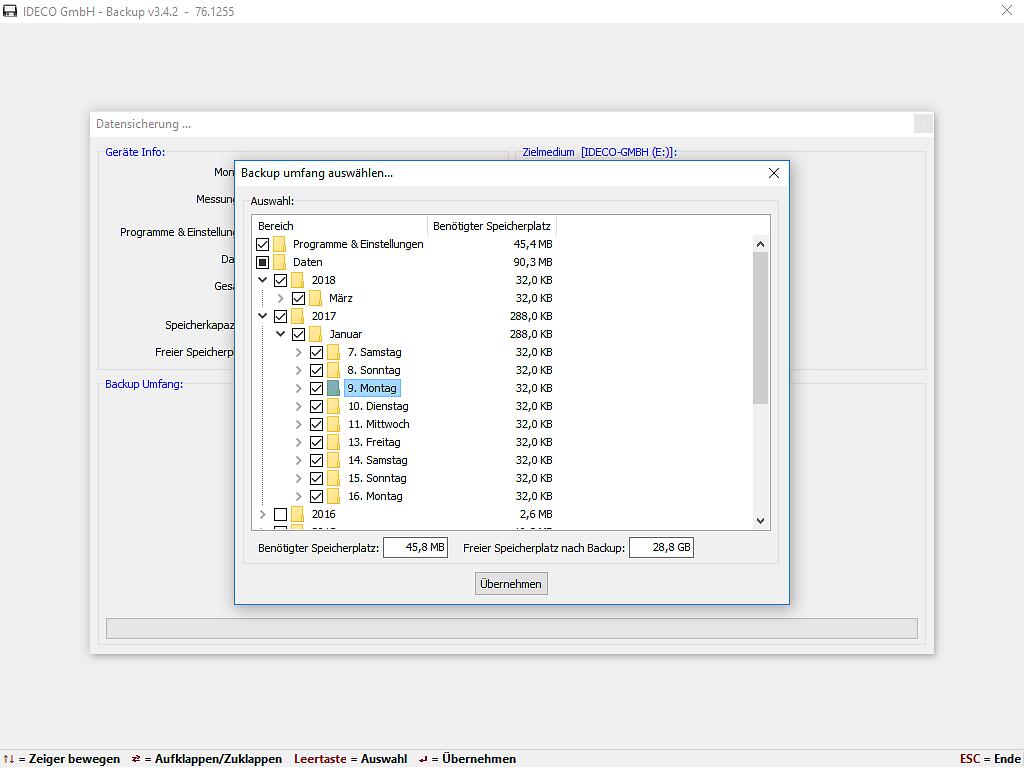Click the scroll down arrow in the list
Image resolution: width=1024 pixels, height=768 pixels.
coord(760,520)
